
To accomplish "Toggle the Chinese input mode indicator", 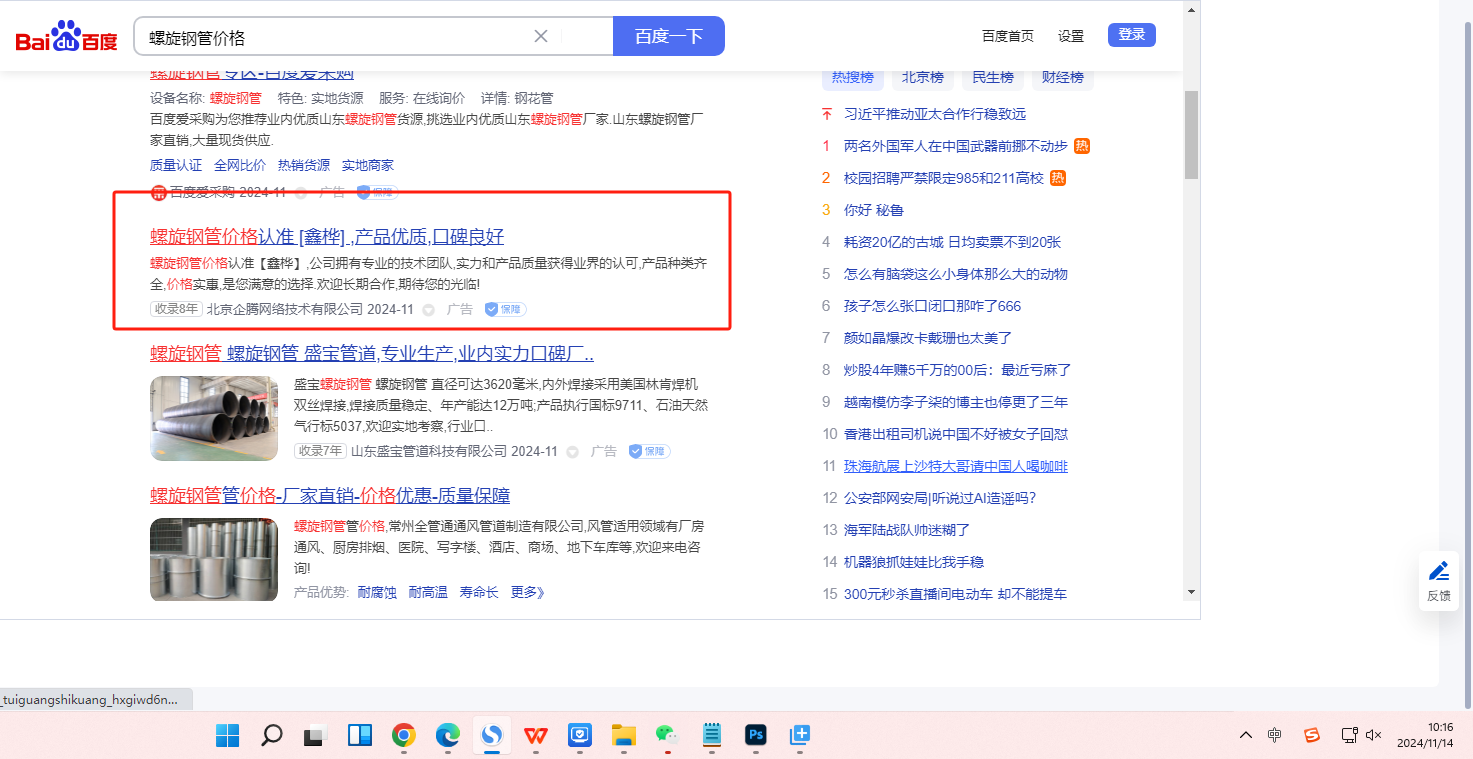I will [1274, 735].
